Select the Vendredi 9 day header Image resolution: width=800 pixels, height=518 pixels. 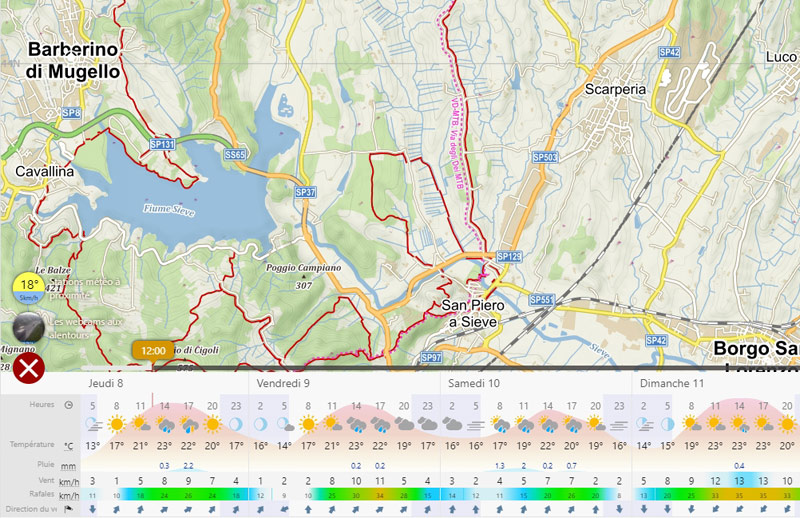[x=283, y=383]
